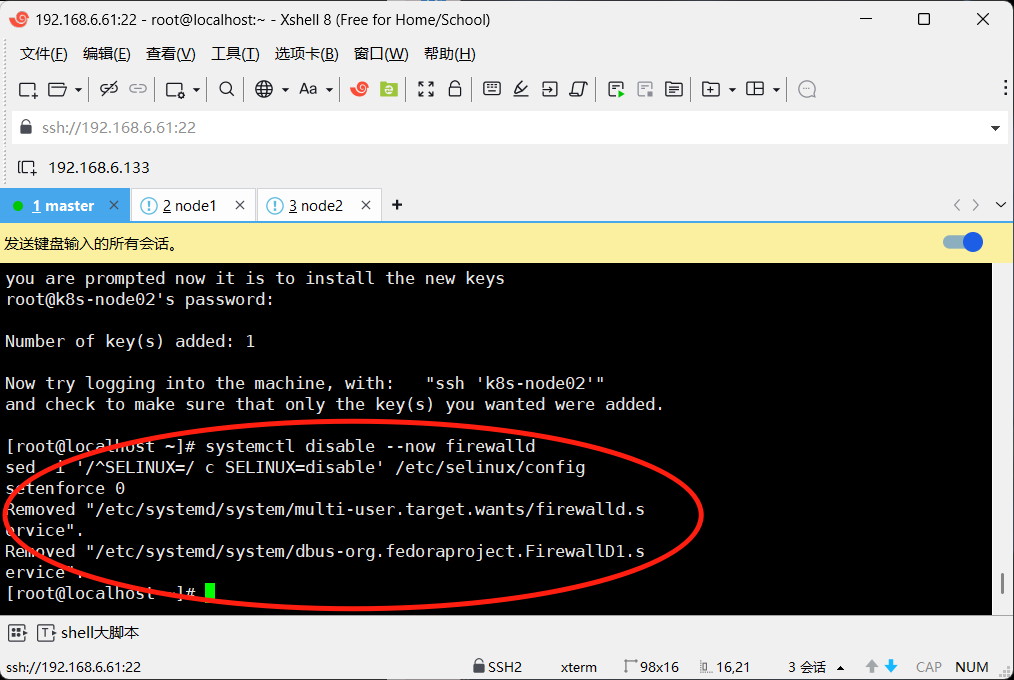This screenshot has width=1014, height=680.
Task: Click the Highlight pen icon
Action: 521,89
